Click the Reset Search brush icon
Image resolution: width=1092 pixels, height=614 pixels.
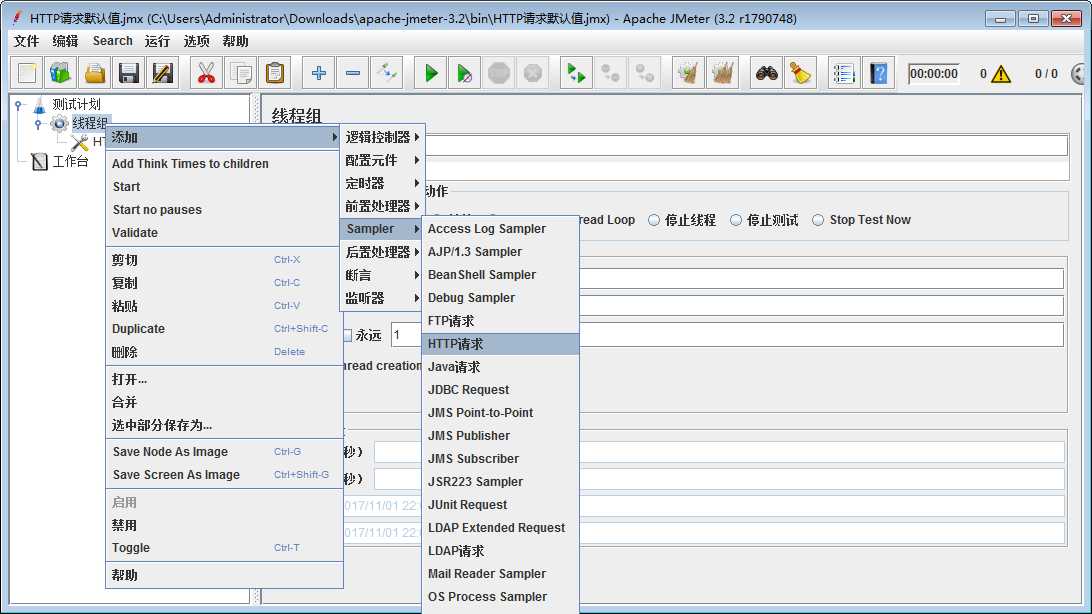click(800, 73)
